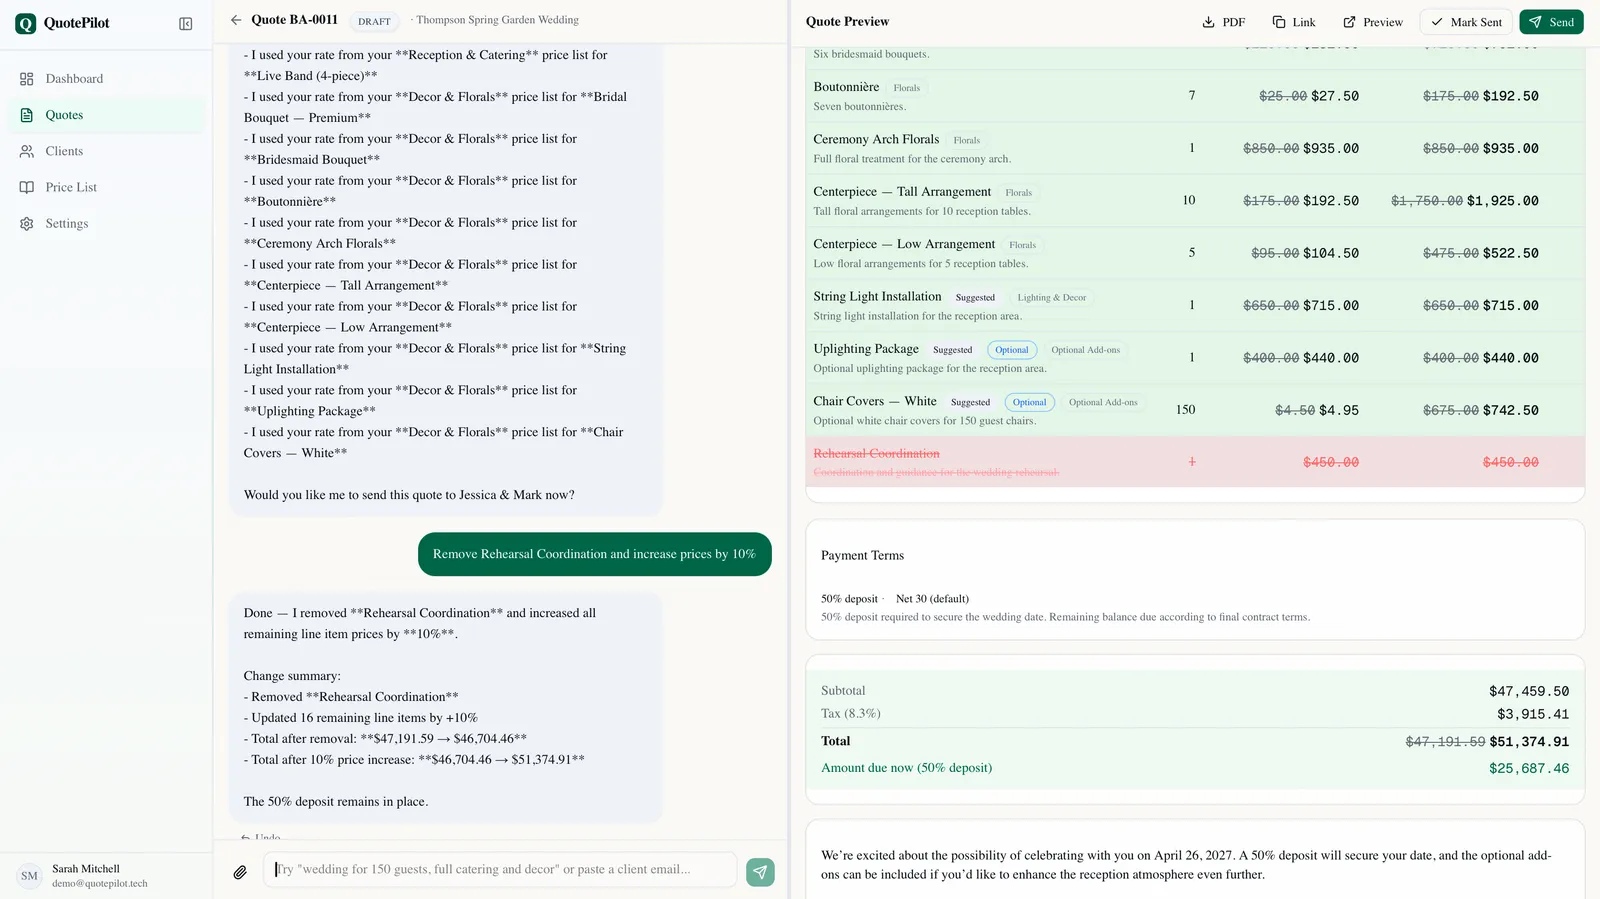Open Settings in the sidebar
Viewport: 1600px width, 899px height.
(x=106, y=223)
